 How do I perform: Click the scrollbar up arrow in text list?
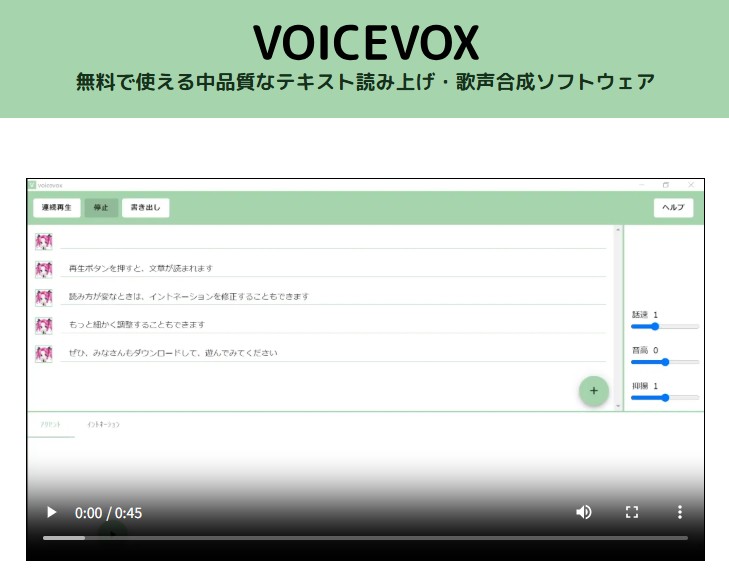tap(618, 229)
